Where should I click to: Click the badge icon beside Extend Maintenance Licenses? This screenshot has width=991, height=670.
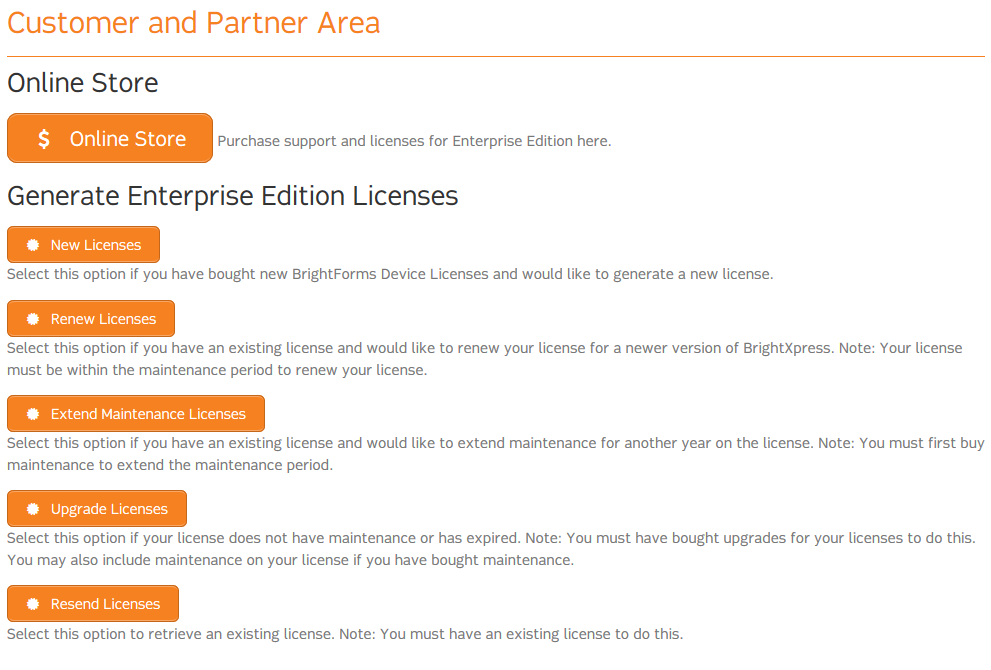[x=33, y=414]
